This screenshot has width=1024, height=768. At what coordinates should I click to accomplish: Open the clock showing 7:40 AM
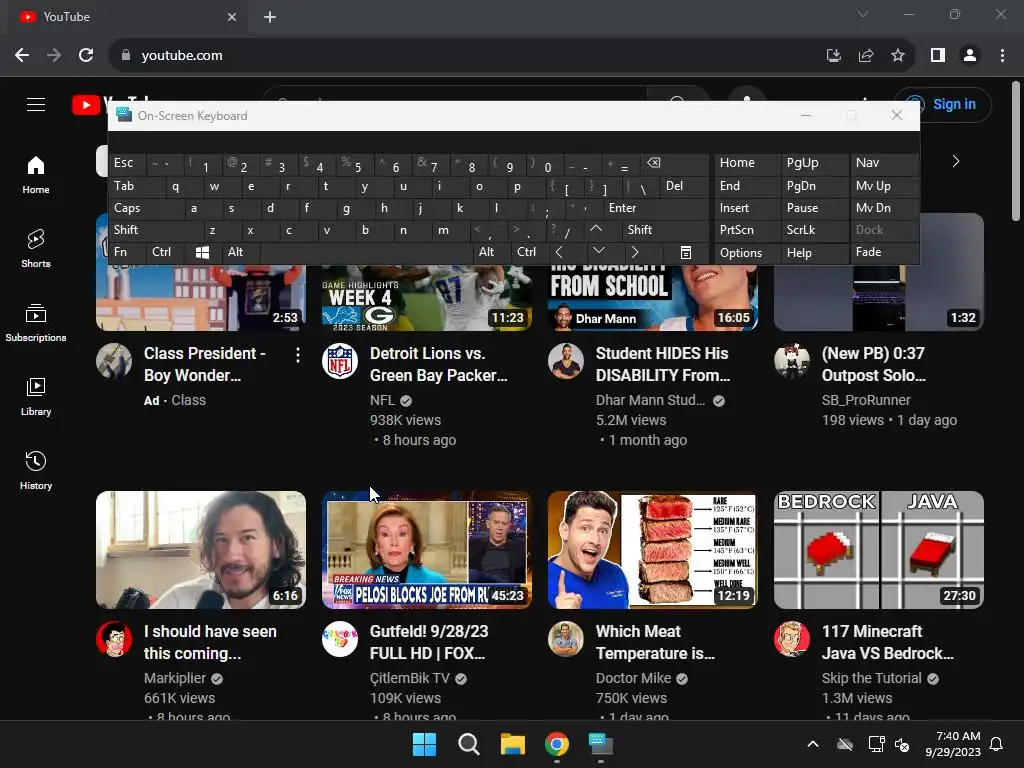(953, 744)
